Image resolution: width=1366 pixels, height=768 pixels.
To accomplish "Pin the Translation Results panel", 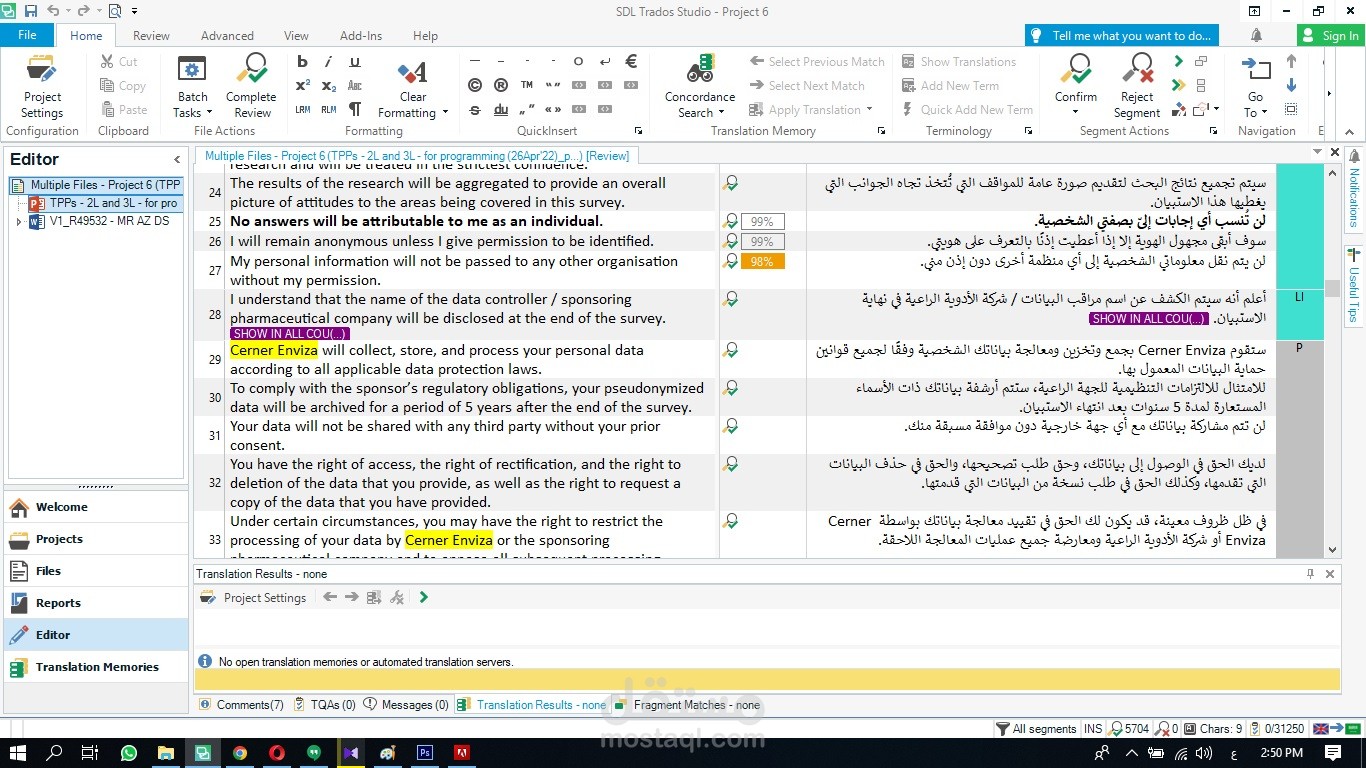I will 1311,574.
